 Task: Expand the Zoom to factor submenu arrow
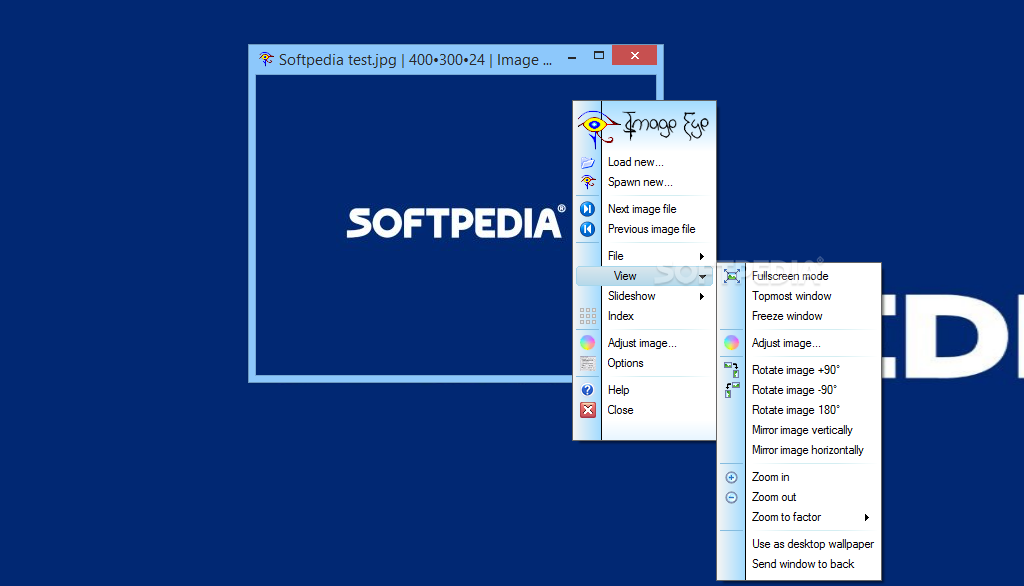[x=867, y=517]
